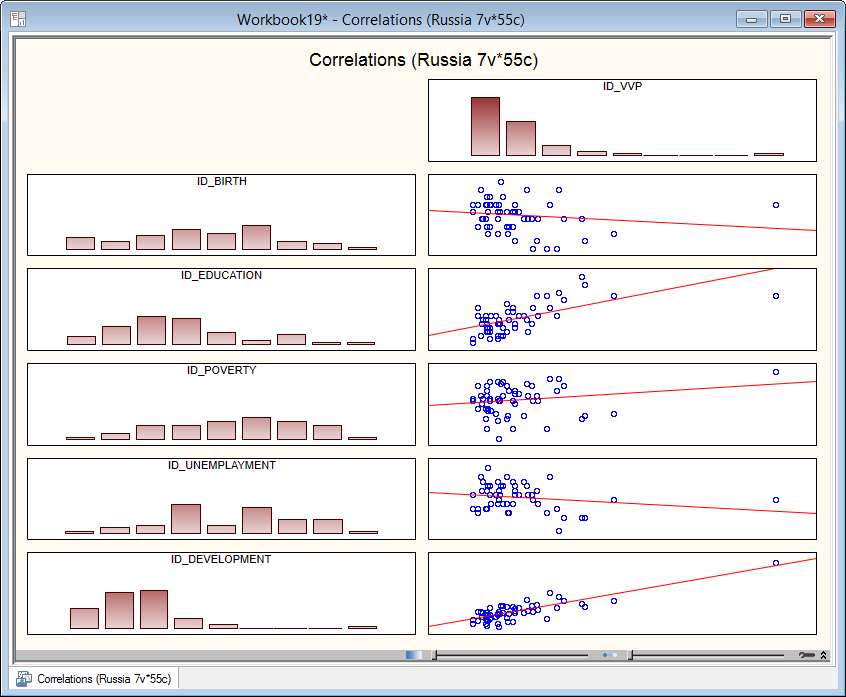846x697 pixels.
Task: Minimize the Workbook19 window
Action: click(752, 19)
